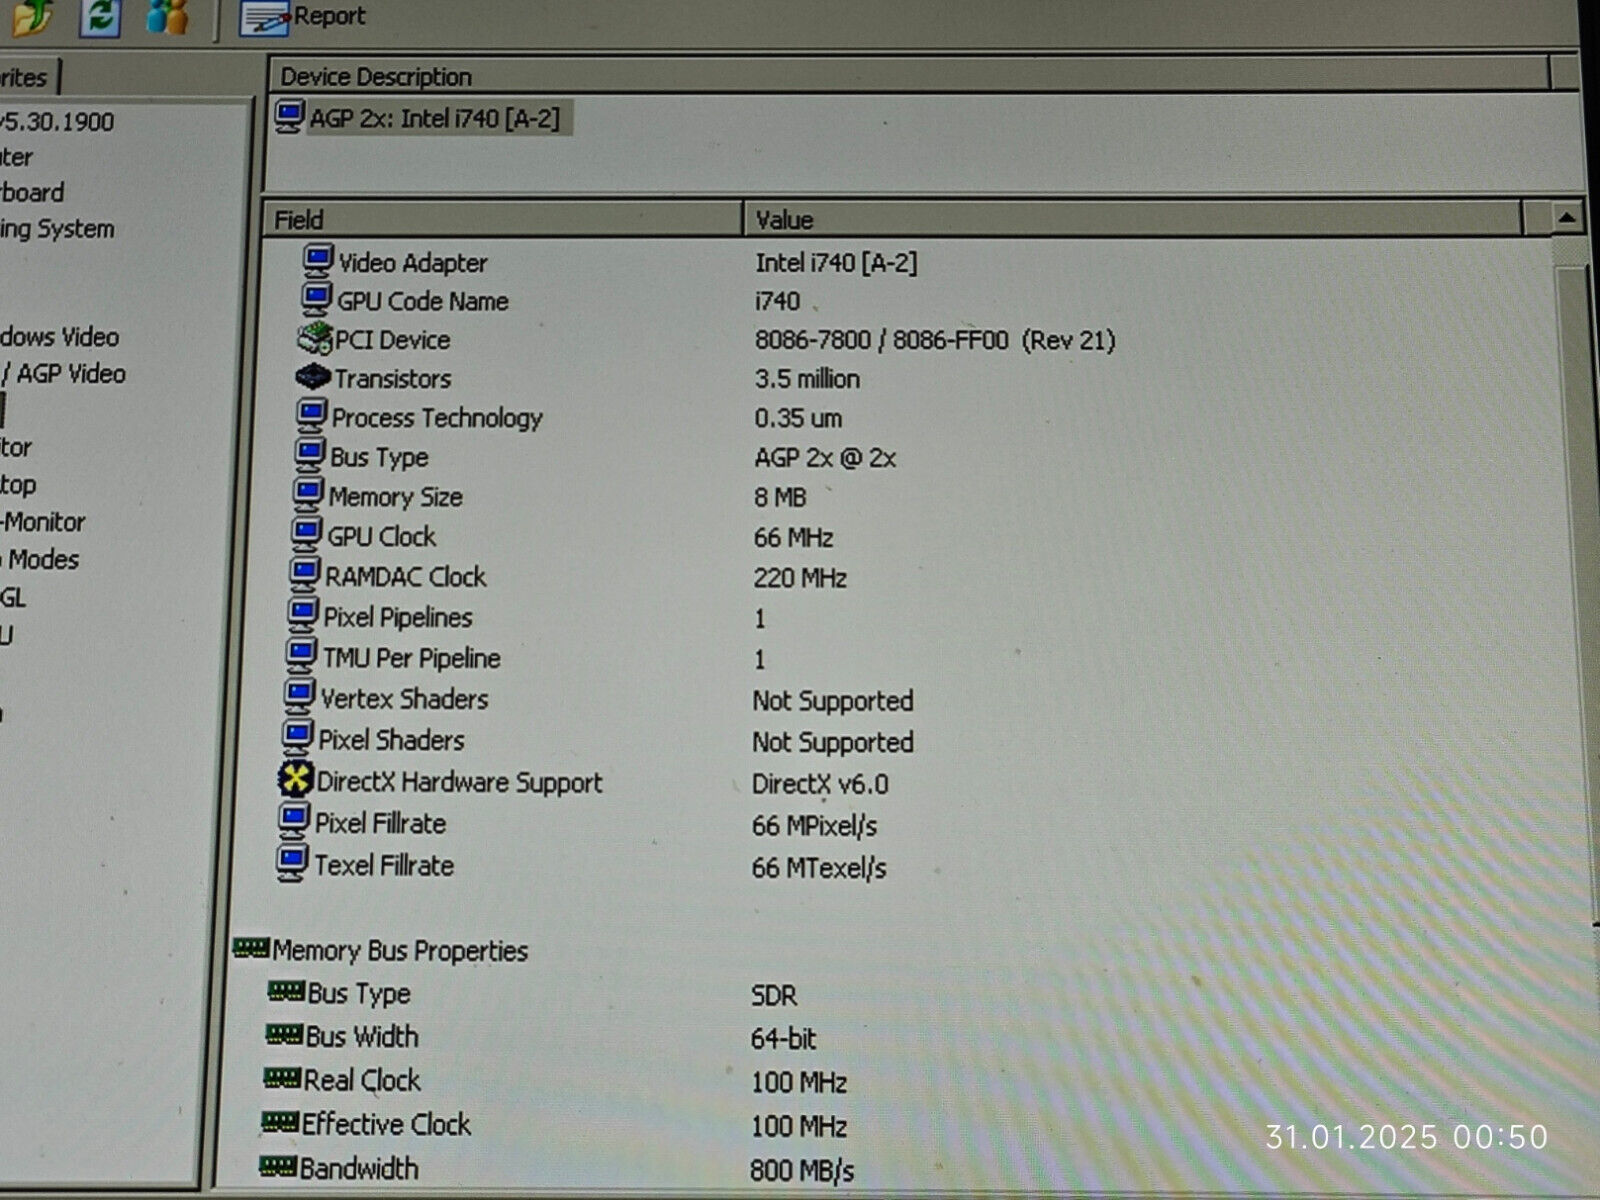Open Multi-Monitor sidebar tree item
The image size is (1600, 1200).
coord(43,522)
